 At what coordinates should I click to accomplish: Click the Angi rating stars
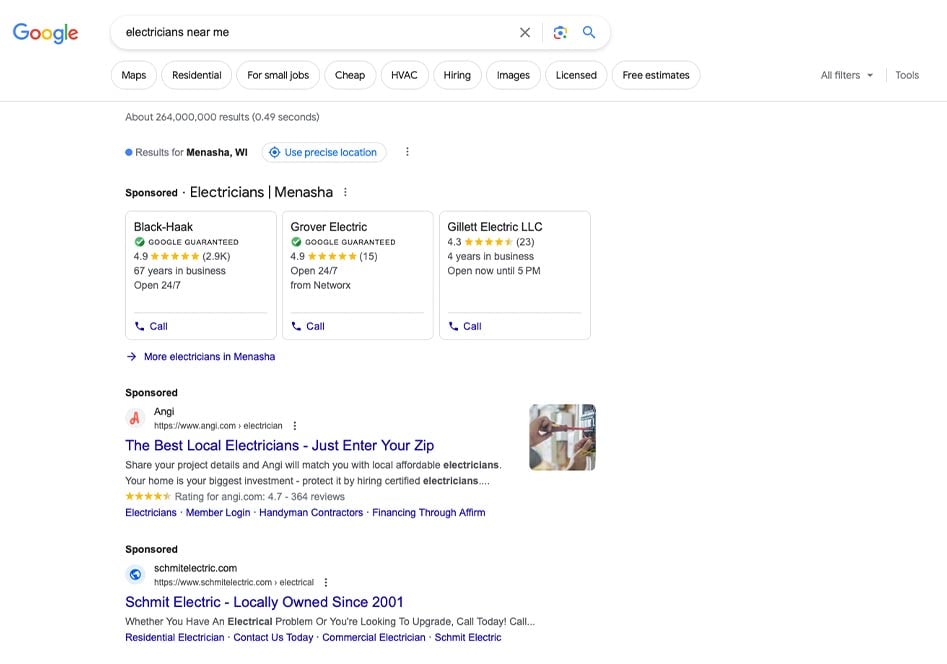point(148,496)
